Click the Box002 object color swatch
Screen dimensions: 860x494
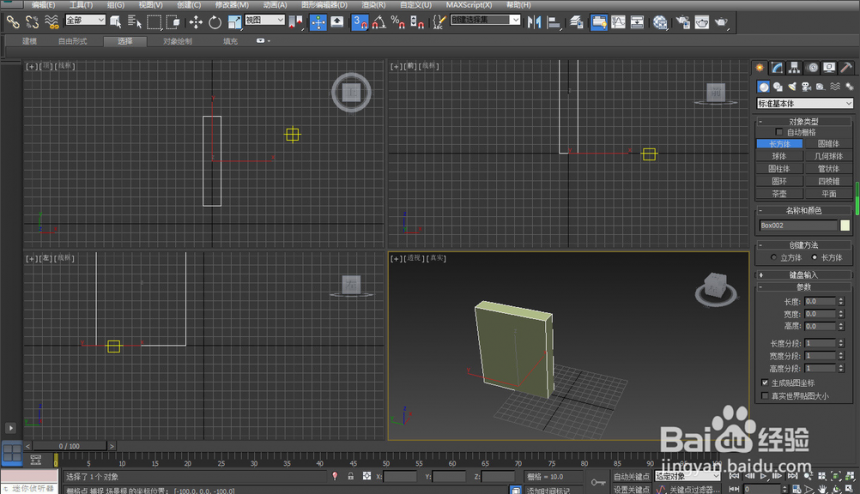pos(845,225)
